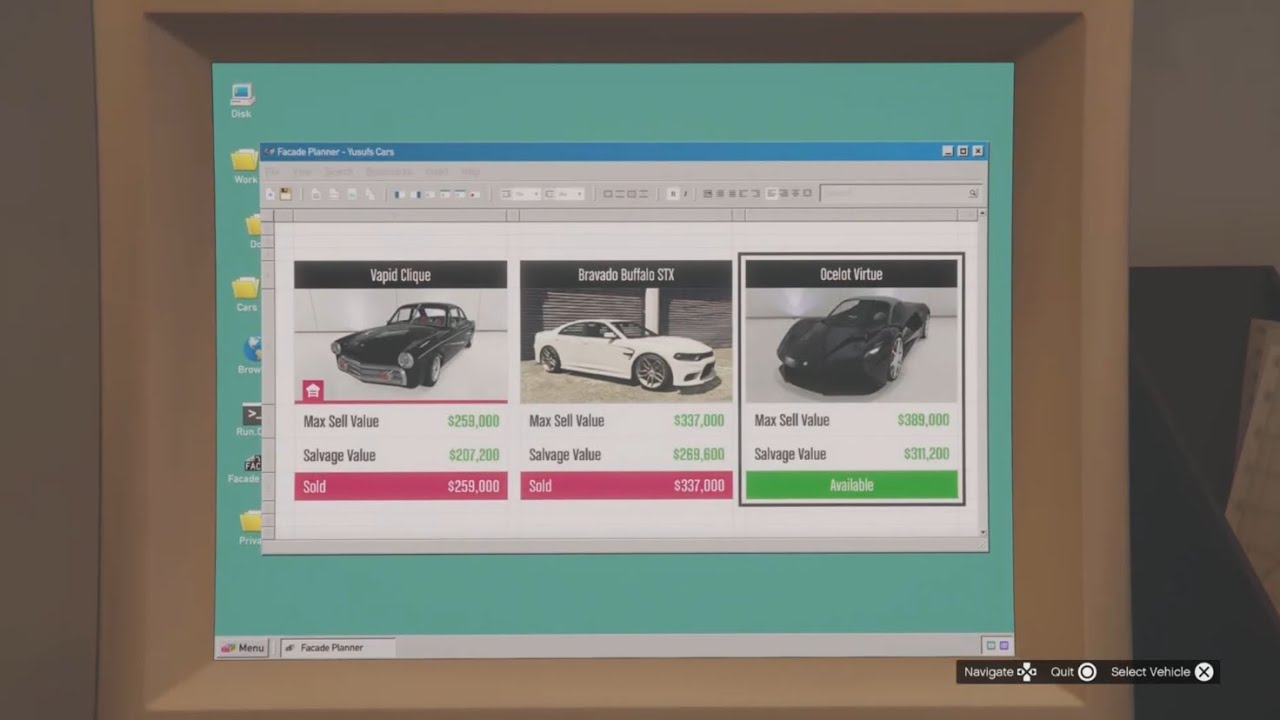
Task: Open the Help menu
Action: (x=470, y=172)
